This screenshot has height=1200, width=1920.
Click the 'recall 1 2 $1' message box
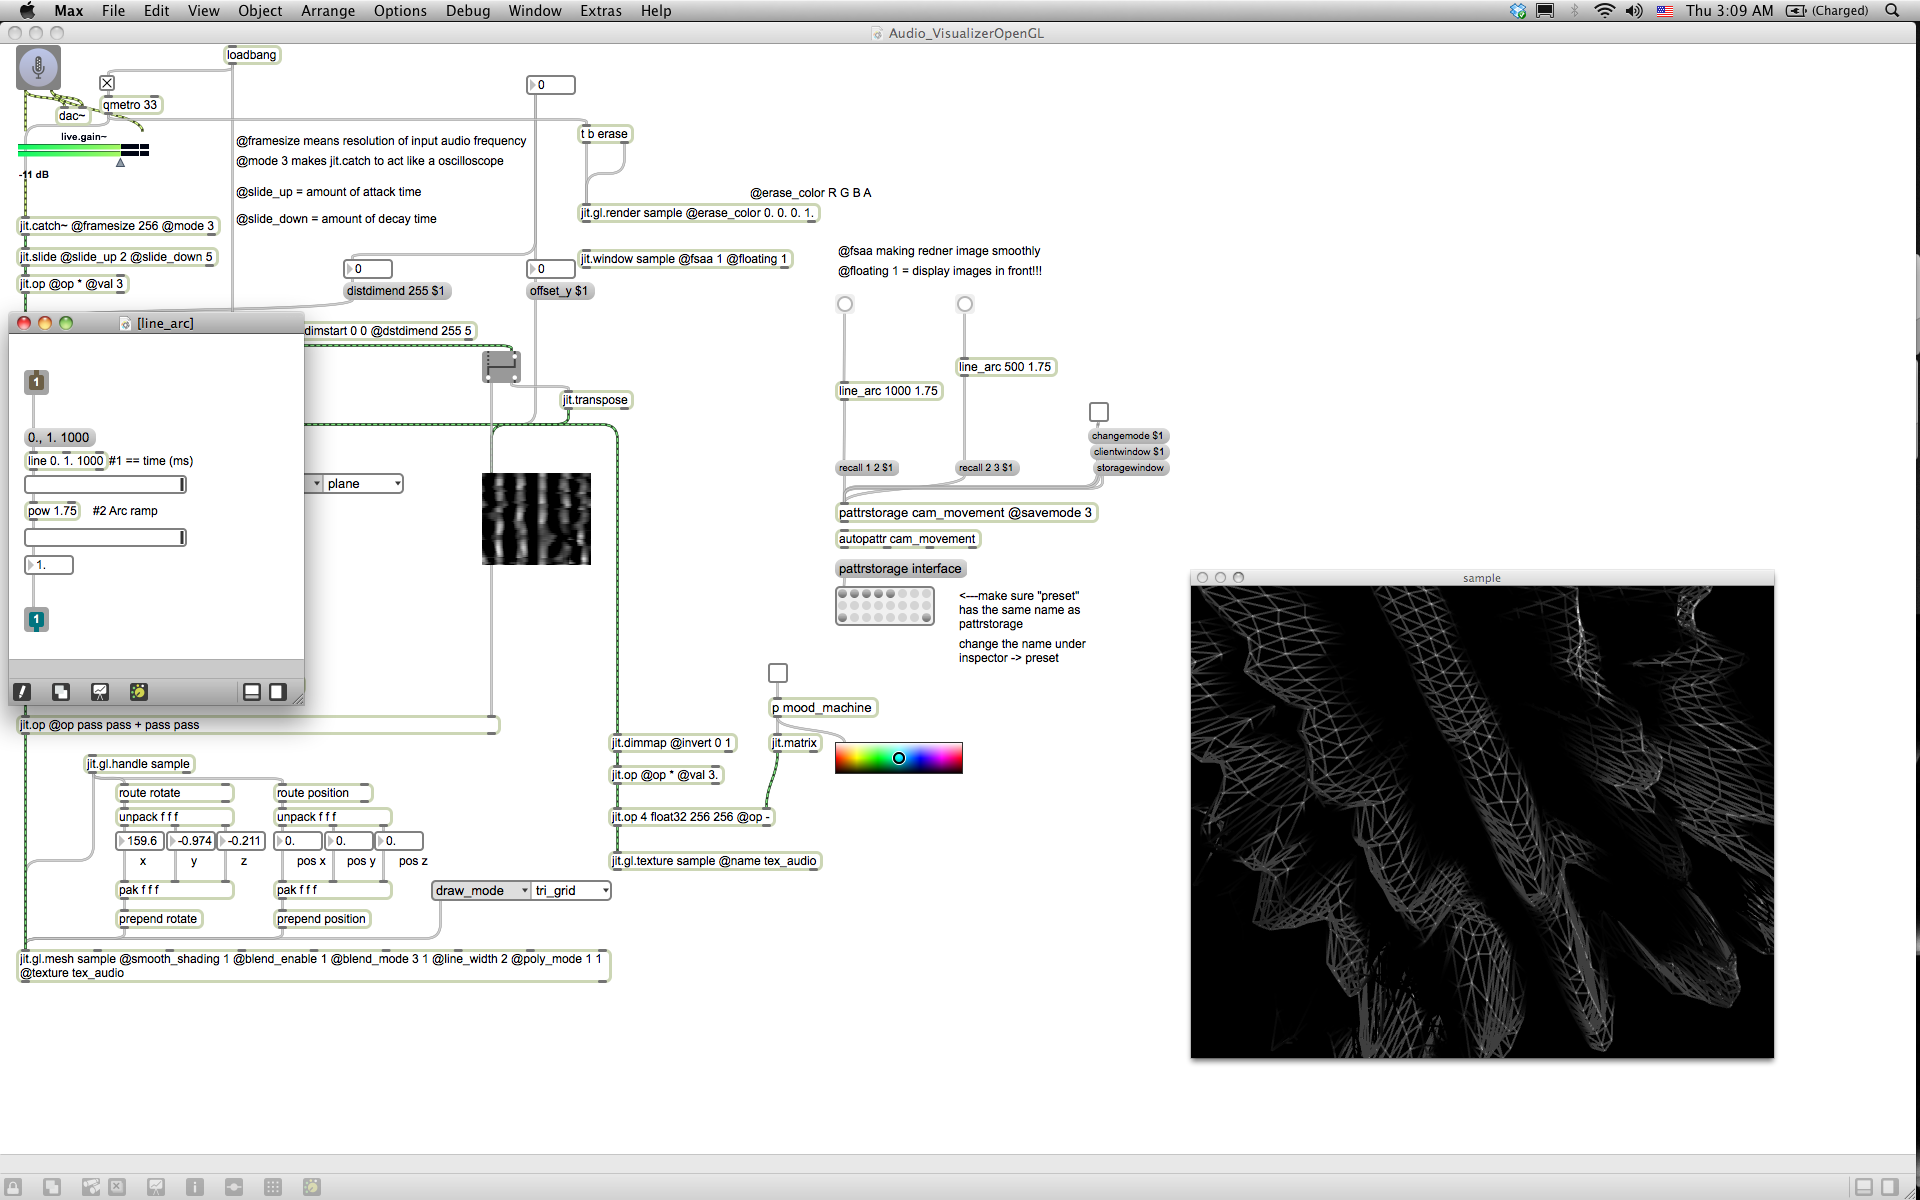[867, 468]
